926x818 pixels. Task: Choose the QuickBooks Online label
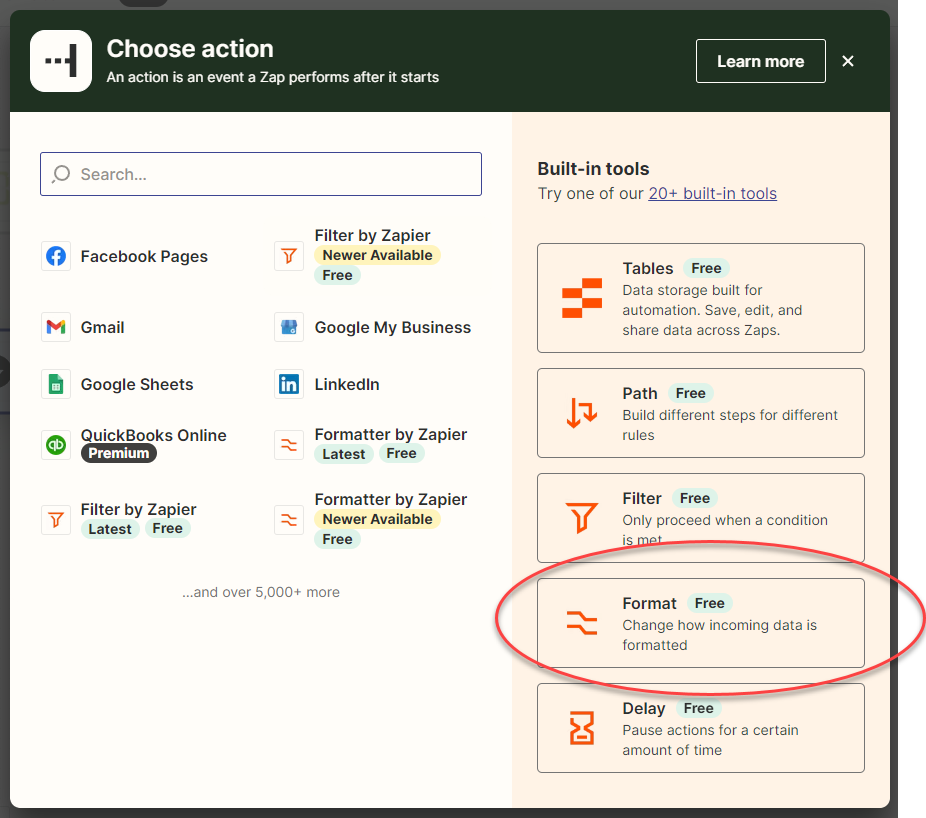point(154,435)
